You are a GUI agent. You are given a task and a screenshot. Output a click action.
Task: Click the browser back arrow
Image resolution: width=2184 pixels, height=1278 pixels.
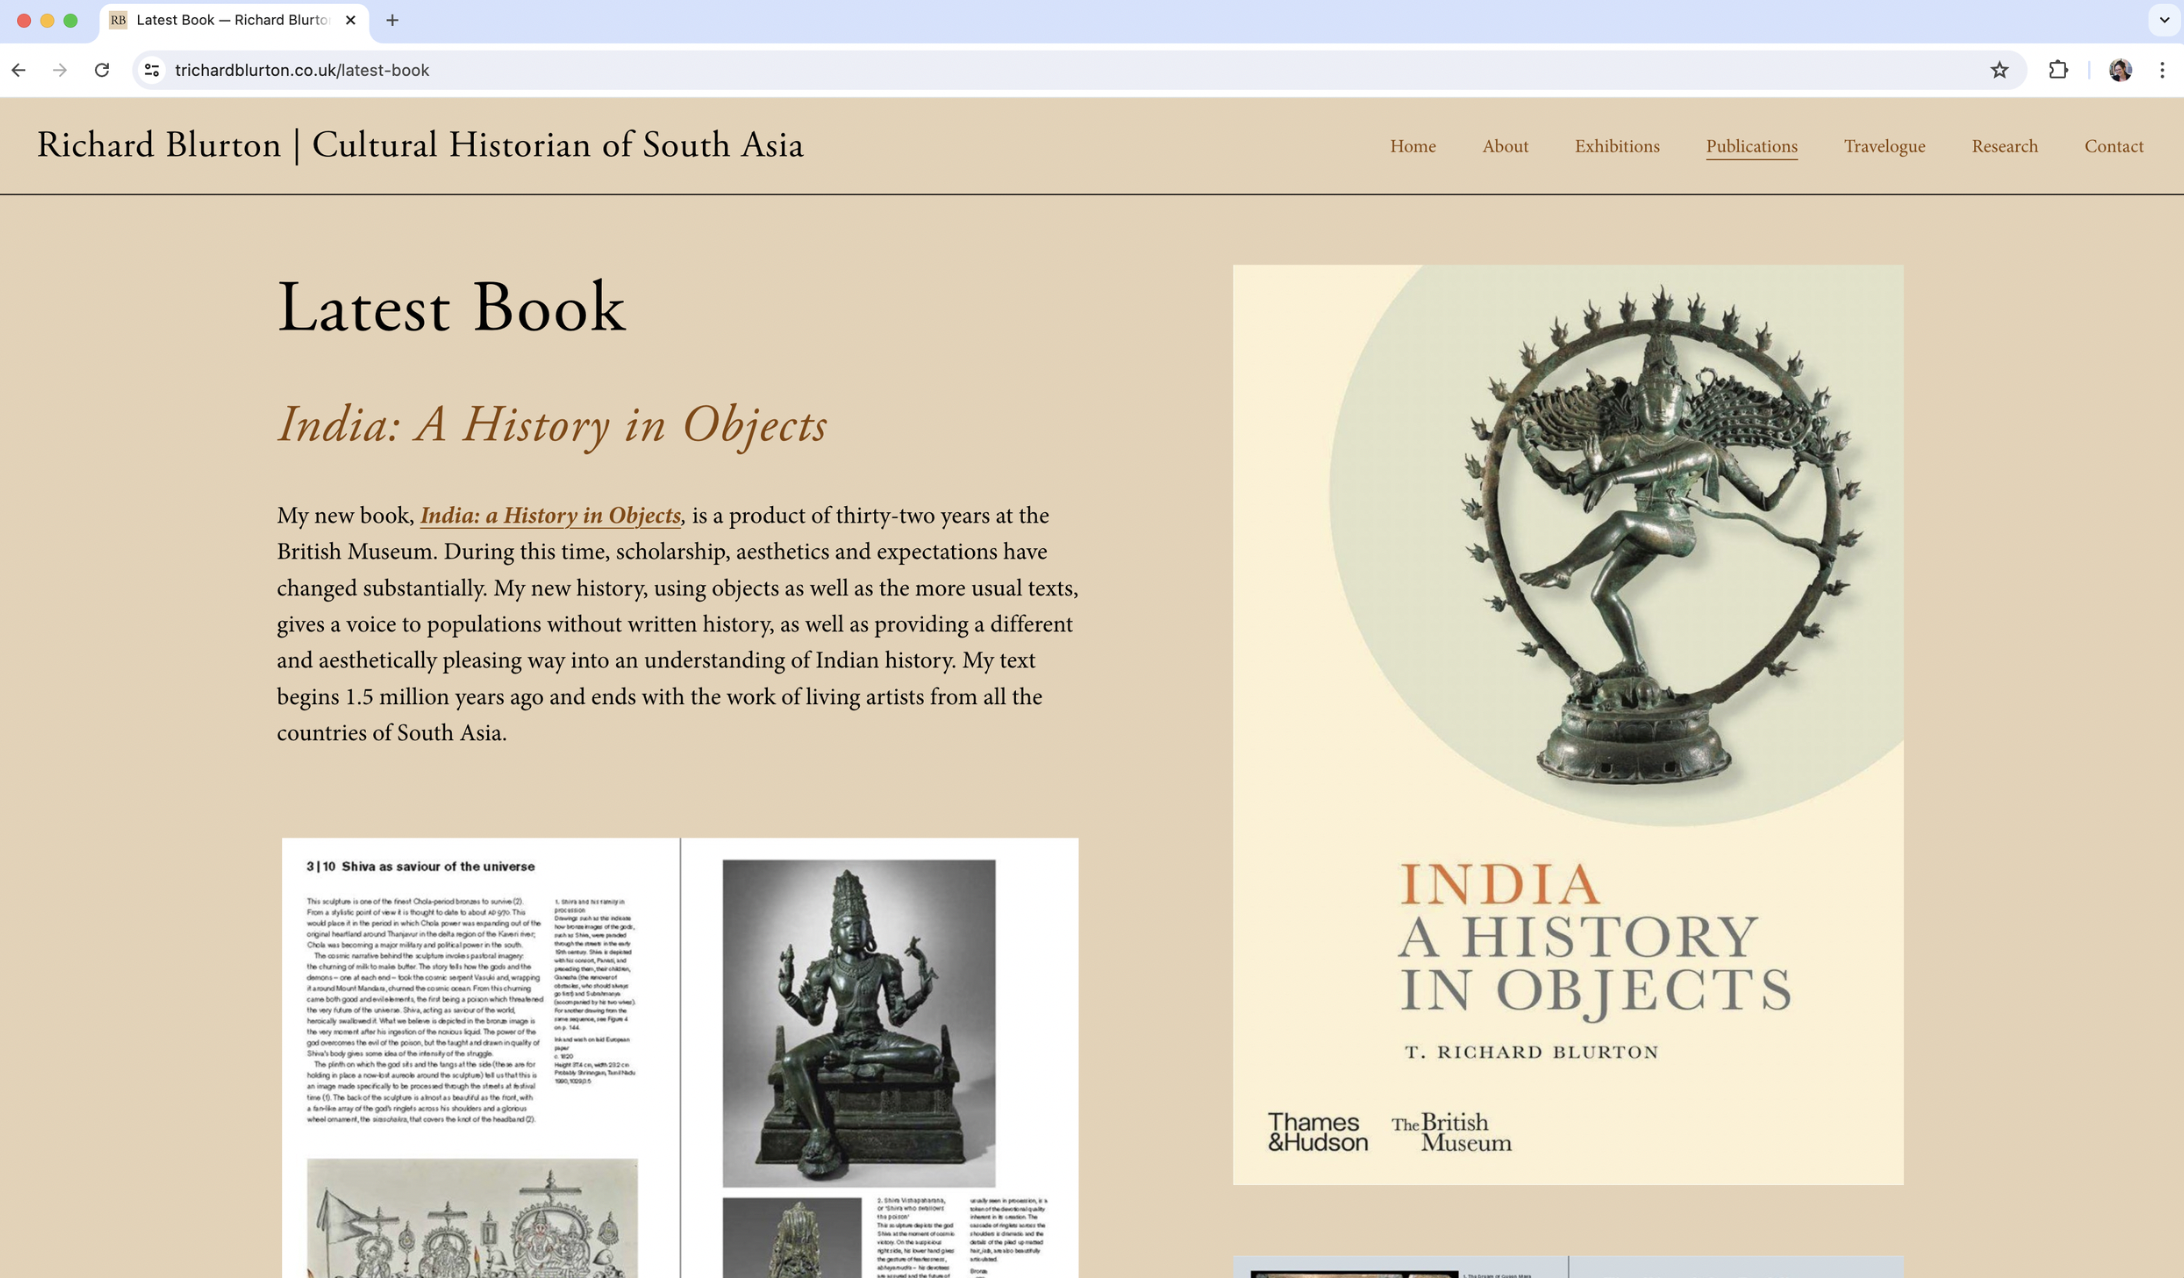click(x=19, y=70)
